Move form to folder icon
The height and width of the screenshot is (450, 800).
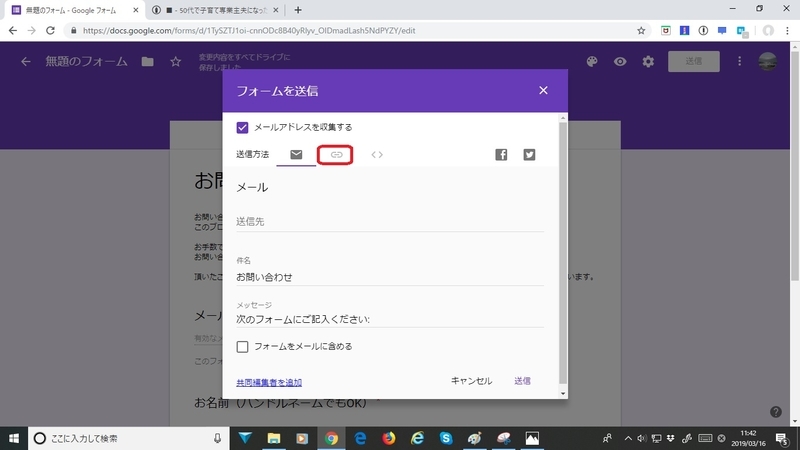[147, 62]
